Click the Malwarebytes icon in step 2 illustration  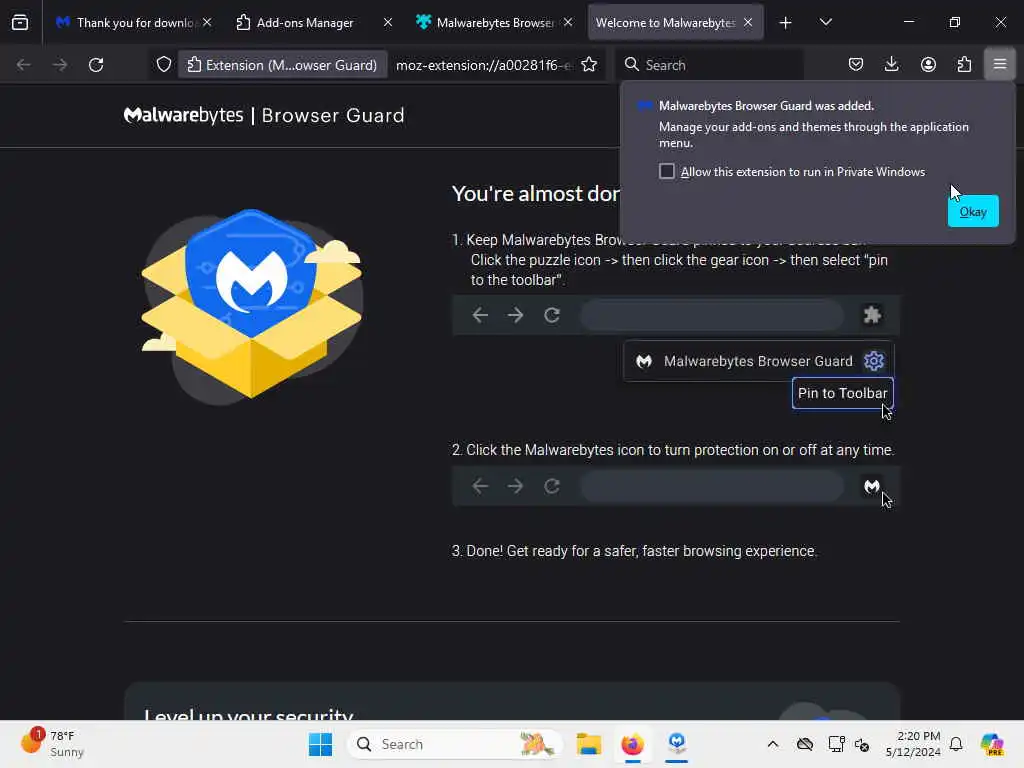(x=872, y=487)
